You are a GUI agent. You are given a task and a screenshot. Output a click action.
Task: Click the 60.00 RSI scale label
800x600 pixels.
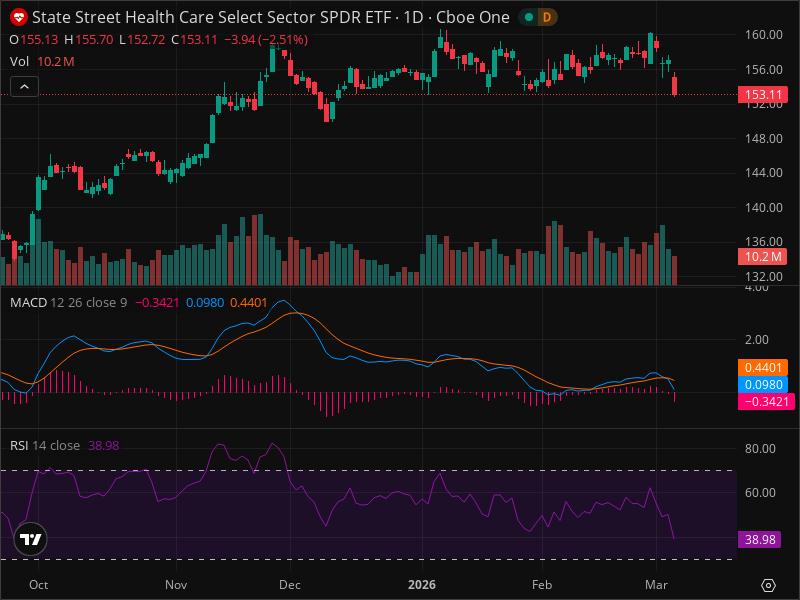pyautogui.click(x=760, y=492)
